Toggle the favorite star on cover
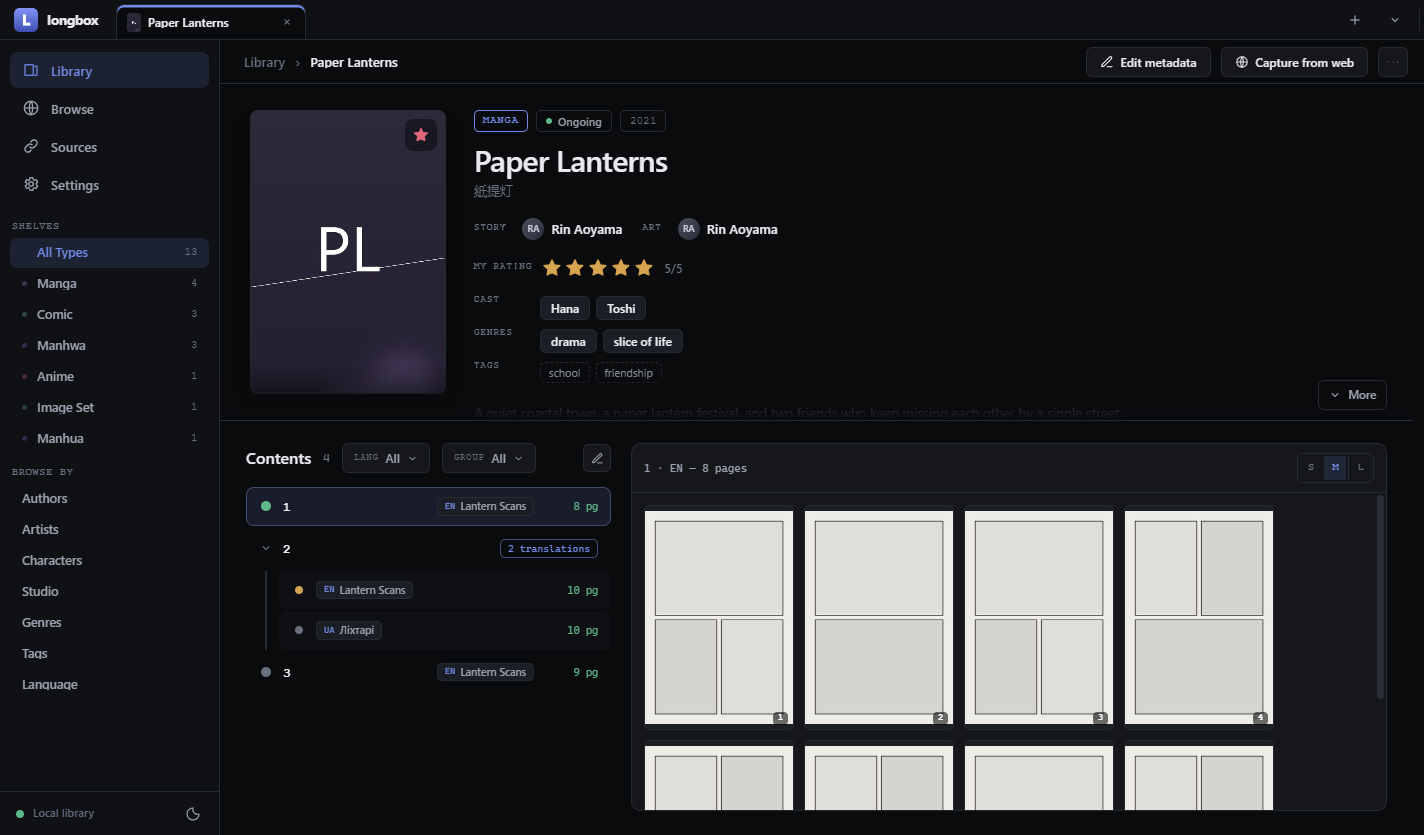Image resolution: width=1424 pixels, height=835 pixels. pos(421,135)
